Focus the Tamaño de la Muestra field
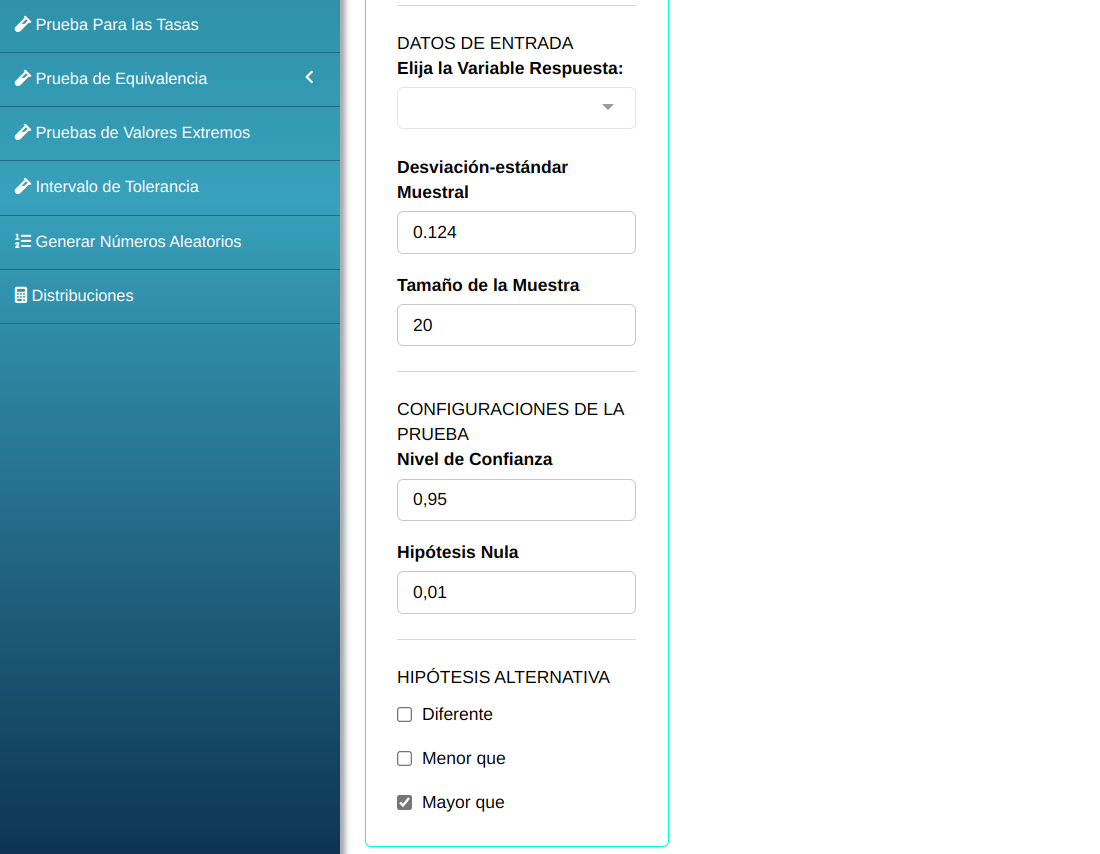 coord(516,325)
